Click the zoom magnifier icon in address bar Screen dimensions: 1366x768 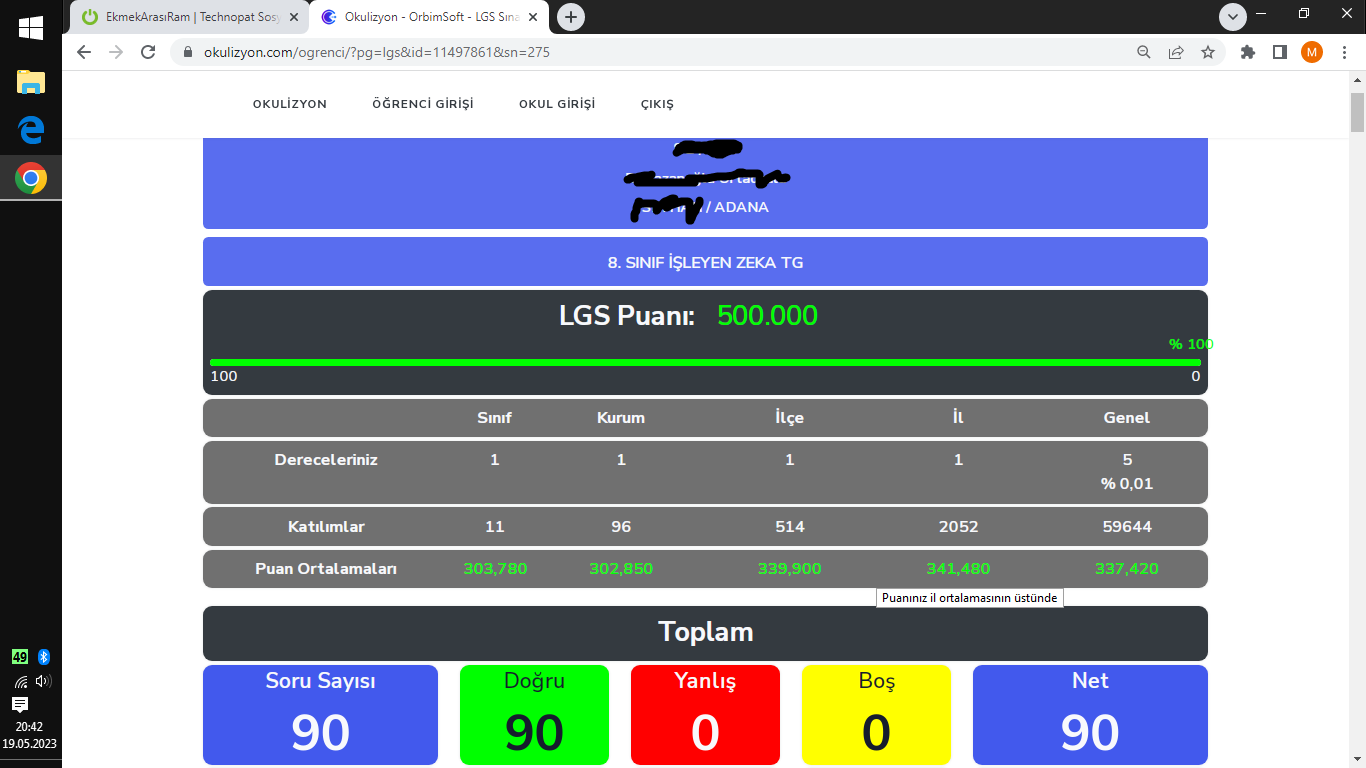pos(1144,52)
